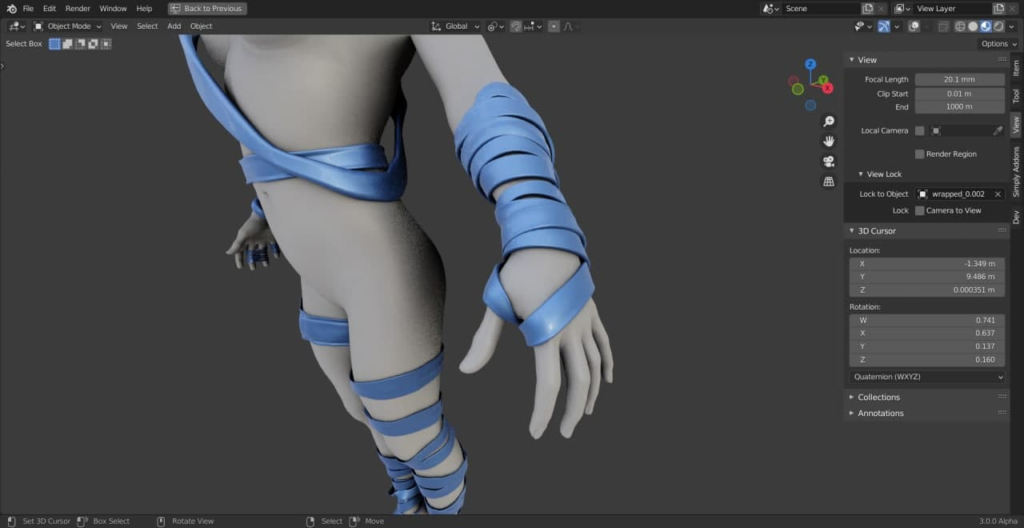Click the zoom magnifier viewport icon
1024x528 pixels.
coord(829,122)
